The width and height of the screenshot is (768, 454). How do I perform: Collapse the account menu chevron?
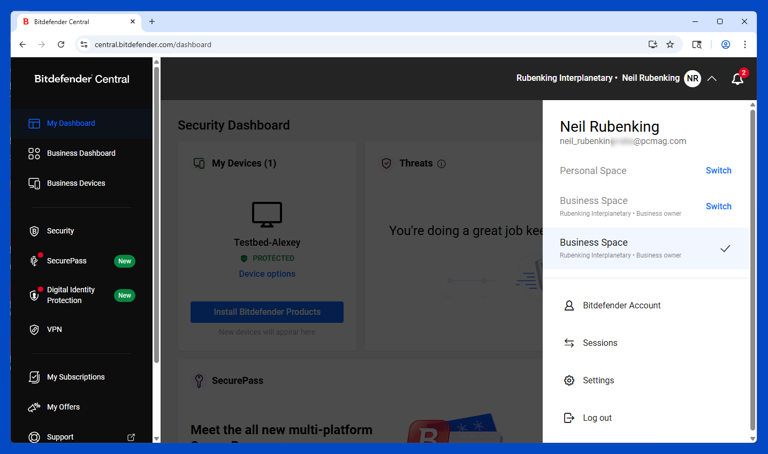pyautogui.click(x=712, y=79)
